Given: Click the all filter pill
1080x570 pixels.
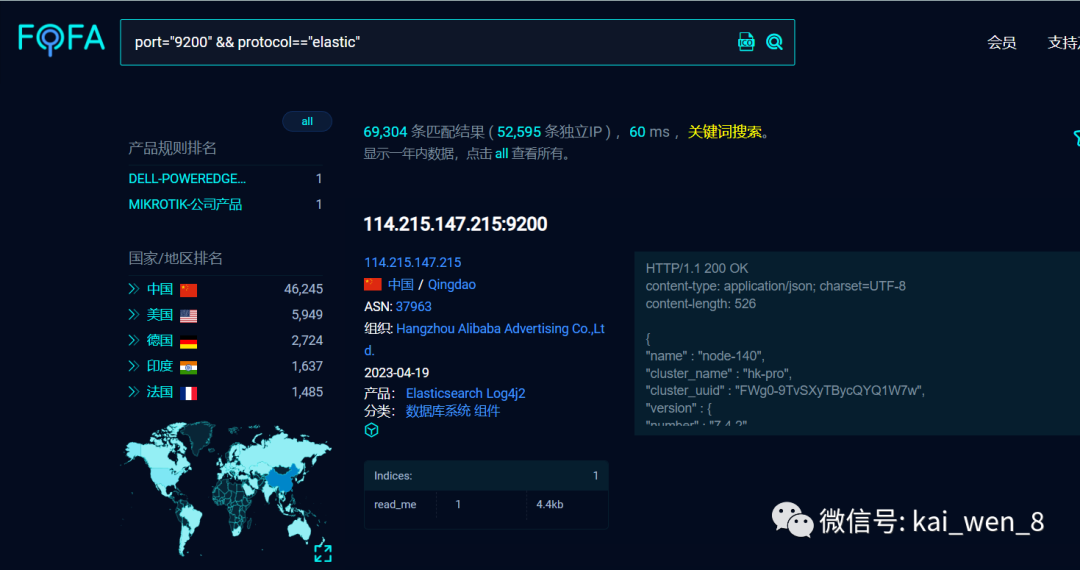Looking at the screenshot, I should pyautogui.click(x=307, y=121).
